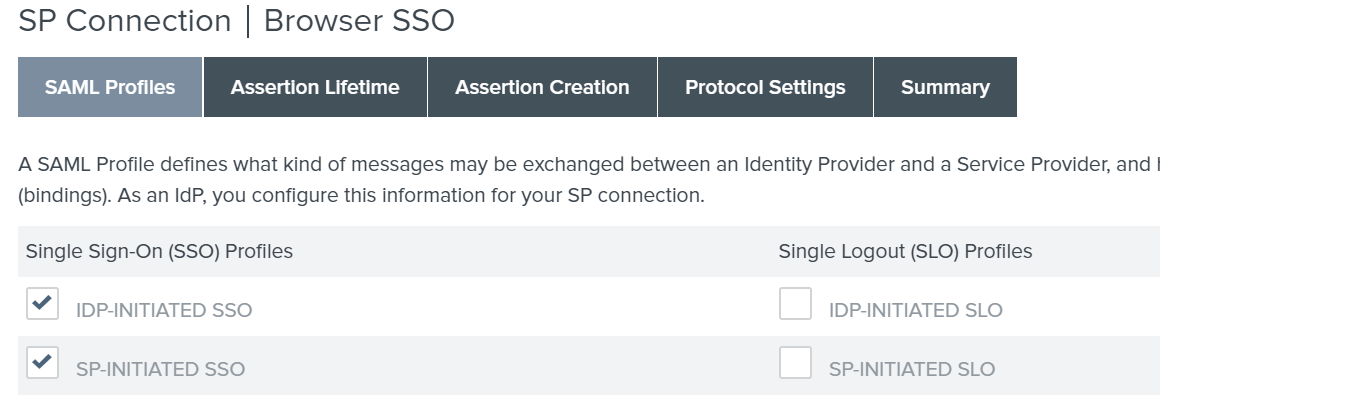
Task: Open the Assertion Lifetime tab
Action: (315, 87)
